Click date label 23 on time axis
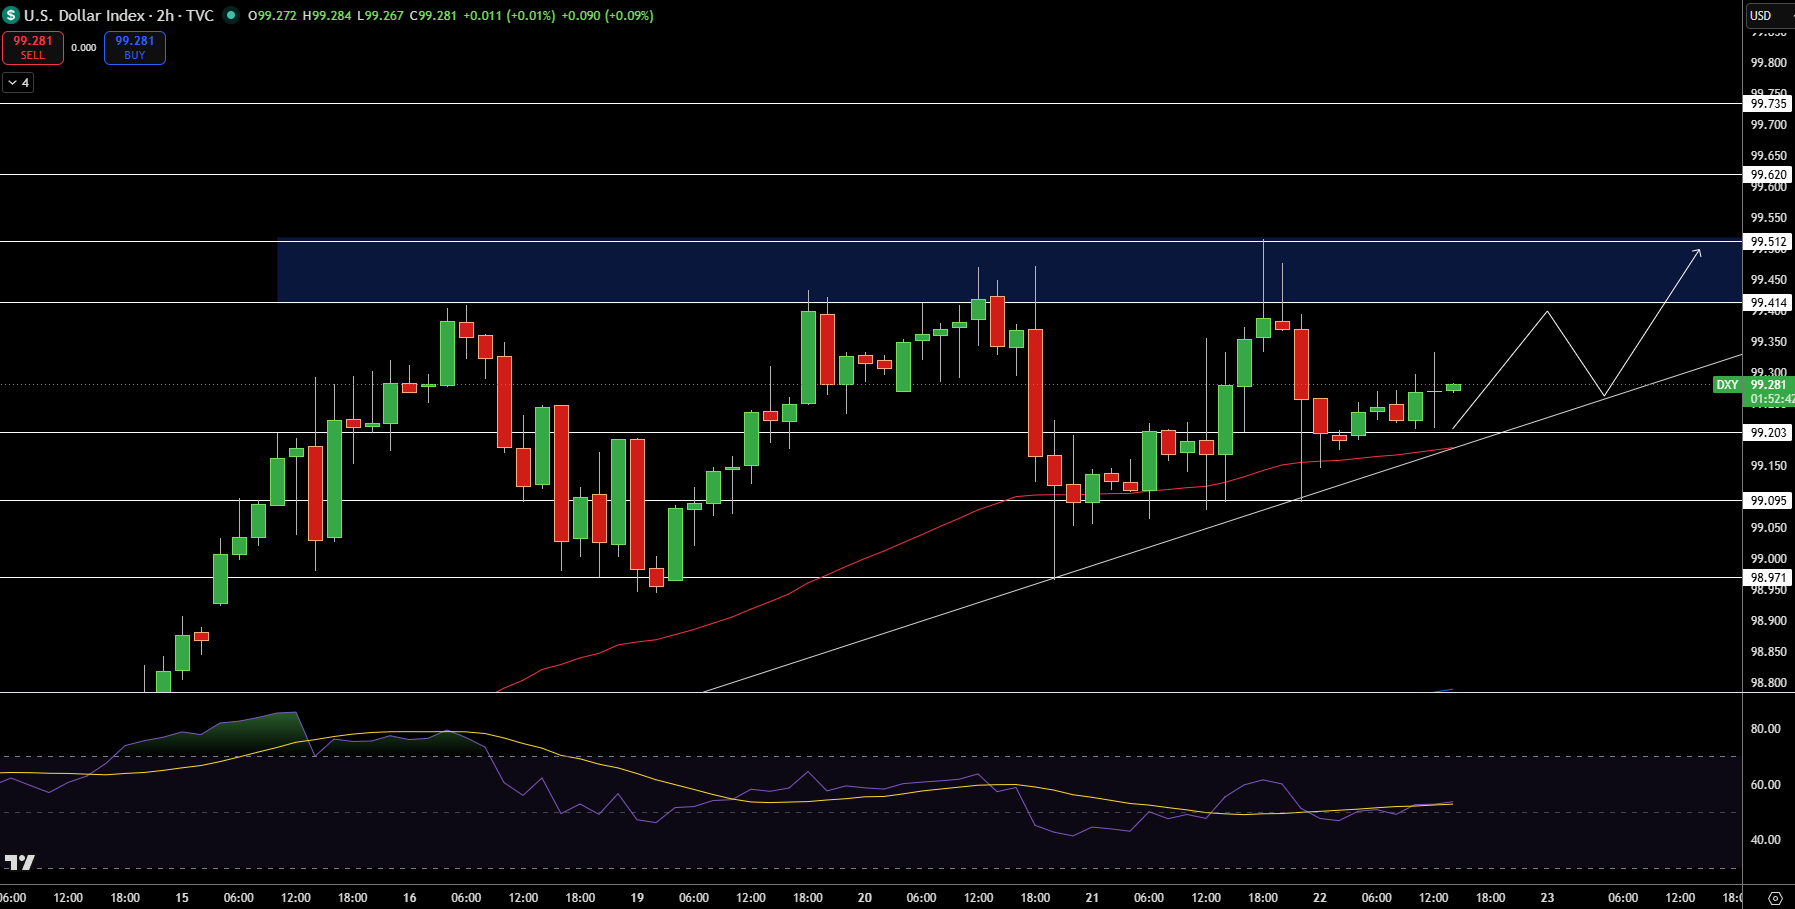The height and width of the screenshot is (909, 1795). pyautogui.click(x=1547, y=897)
